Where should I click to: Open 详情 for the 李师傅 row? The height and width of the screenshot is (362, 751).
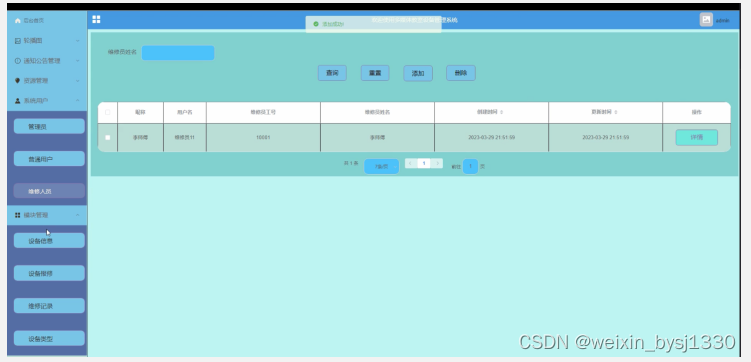696,137
